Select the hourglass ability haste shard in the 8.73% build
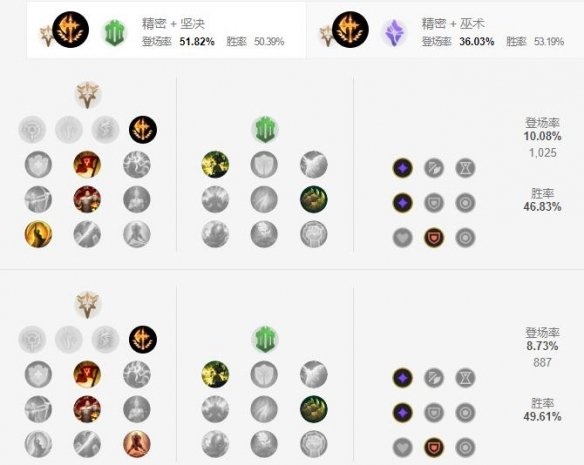The width and height of the screenshot is (584, 465). [465, 377]
